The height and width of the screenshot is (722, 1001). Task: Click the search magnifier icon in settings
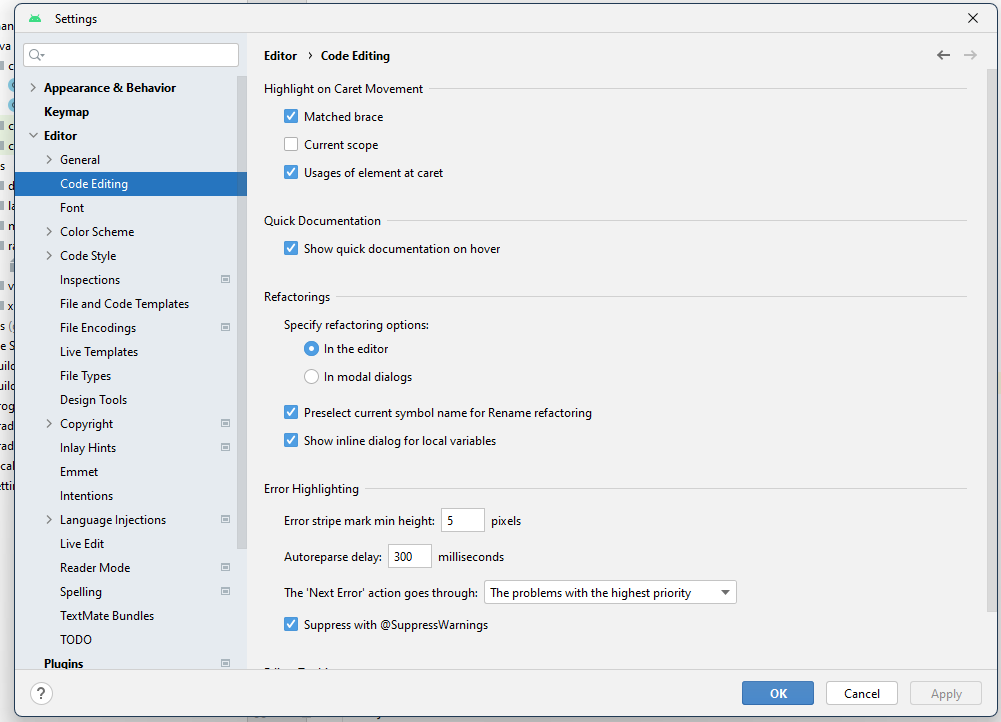[36, 55]
